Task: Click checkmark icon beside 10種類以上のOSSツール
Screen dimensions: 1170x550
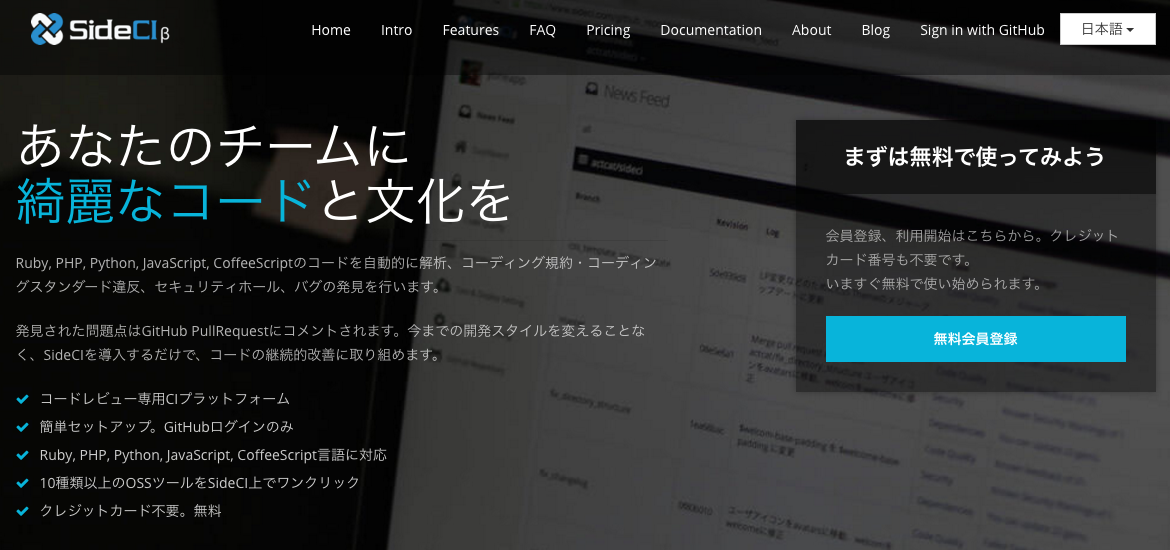Action: (22, 484)
